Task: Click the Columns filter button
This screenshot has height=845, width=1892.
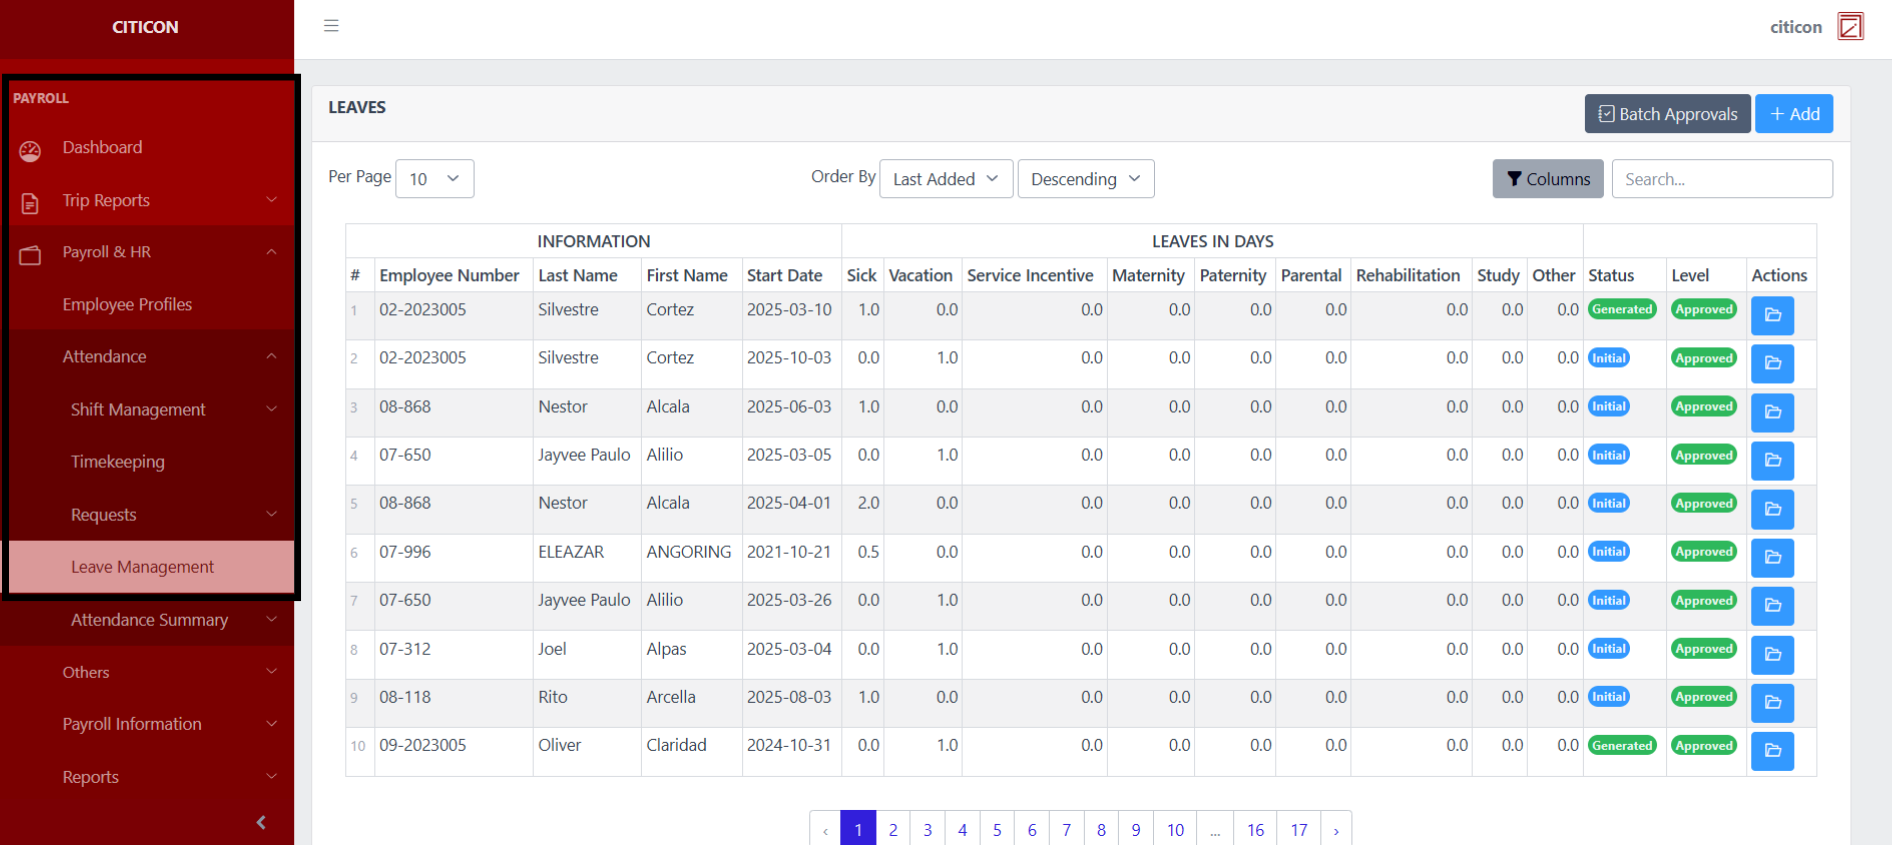Action: (1547, 179)
